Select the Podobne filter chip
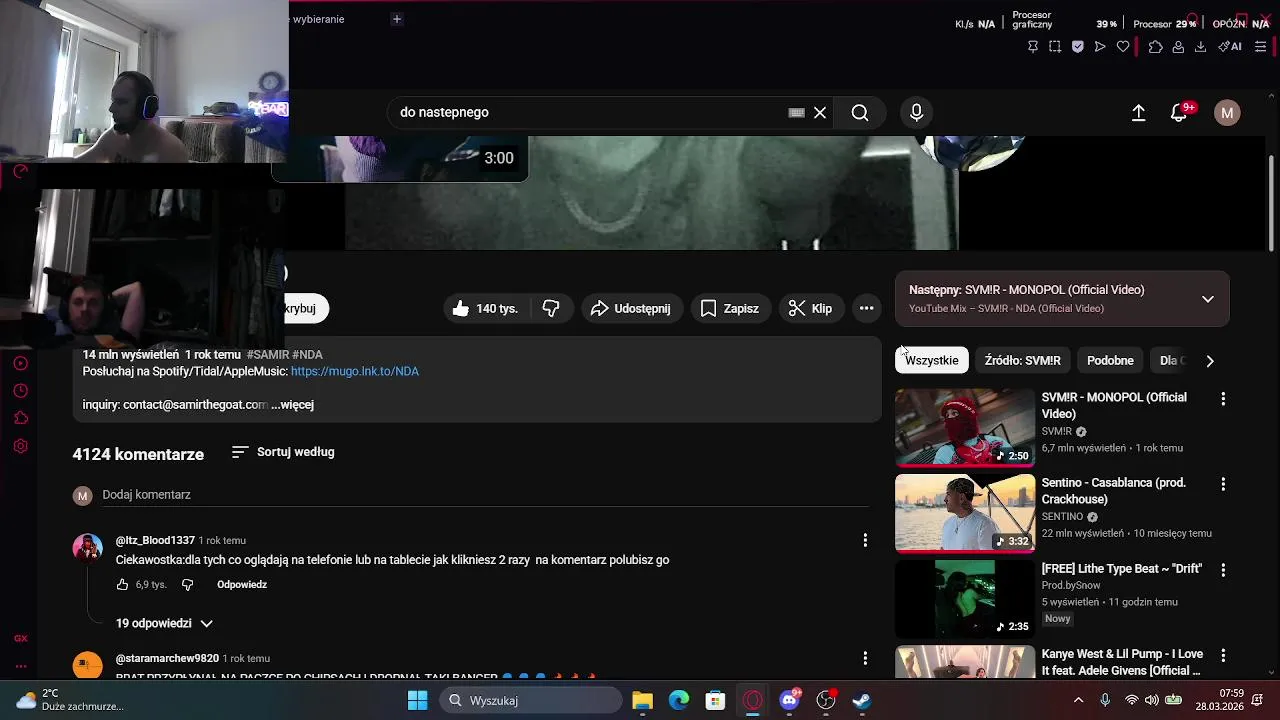This screenshot has height=720, width=1280. click(1110, 360)
